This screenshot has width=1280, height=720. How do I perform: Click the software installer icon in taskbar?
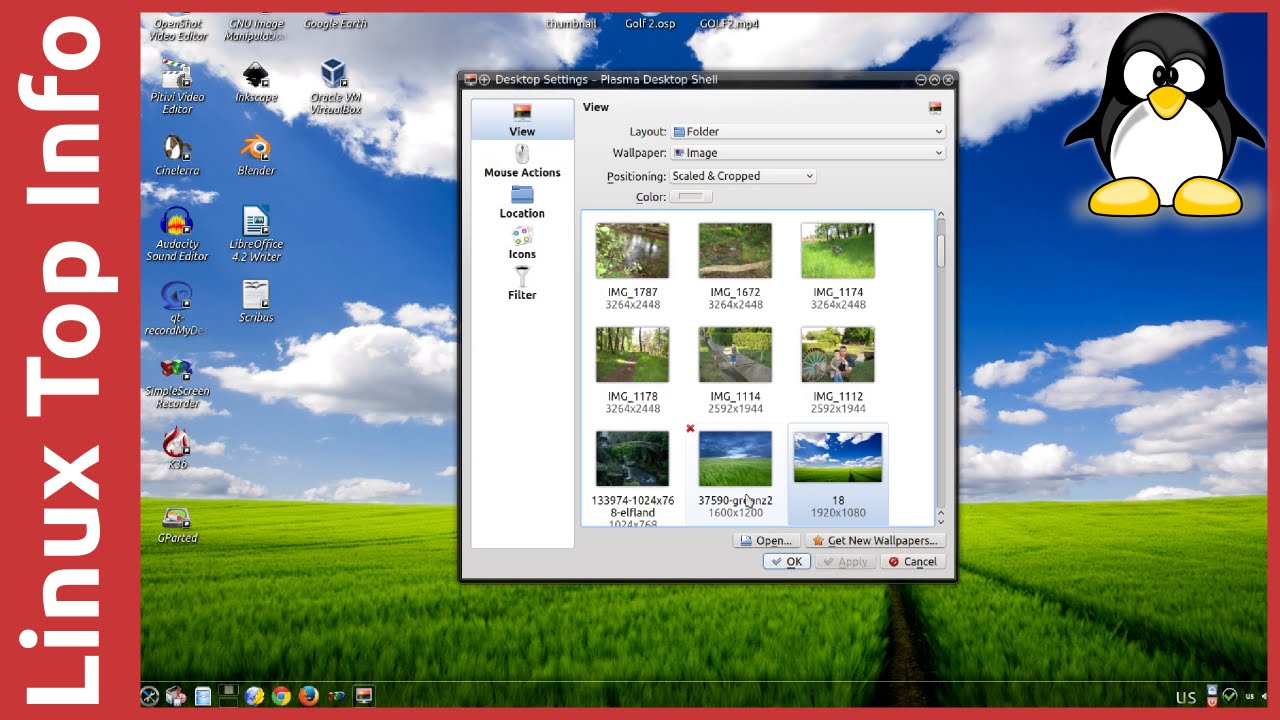(x=176, y=696)
